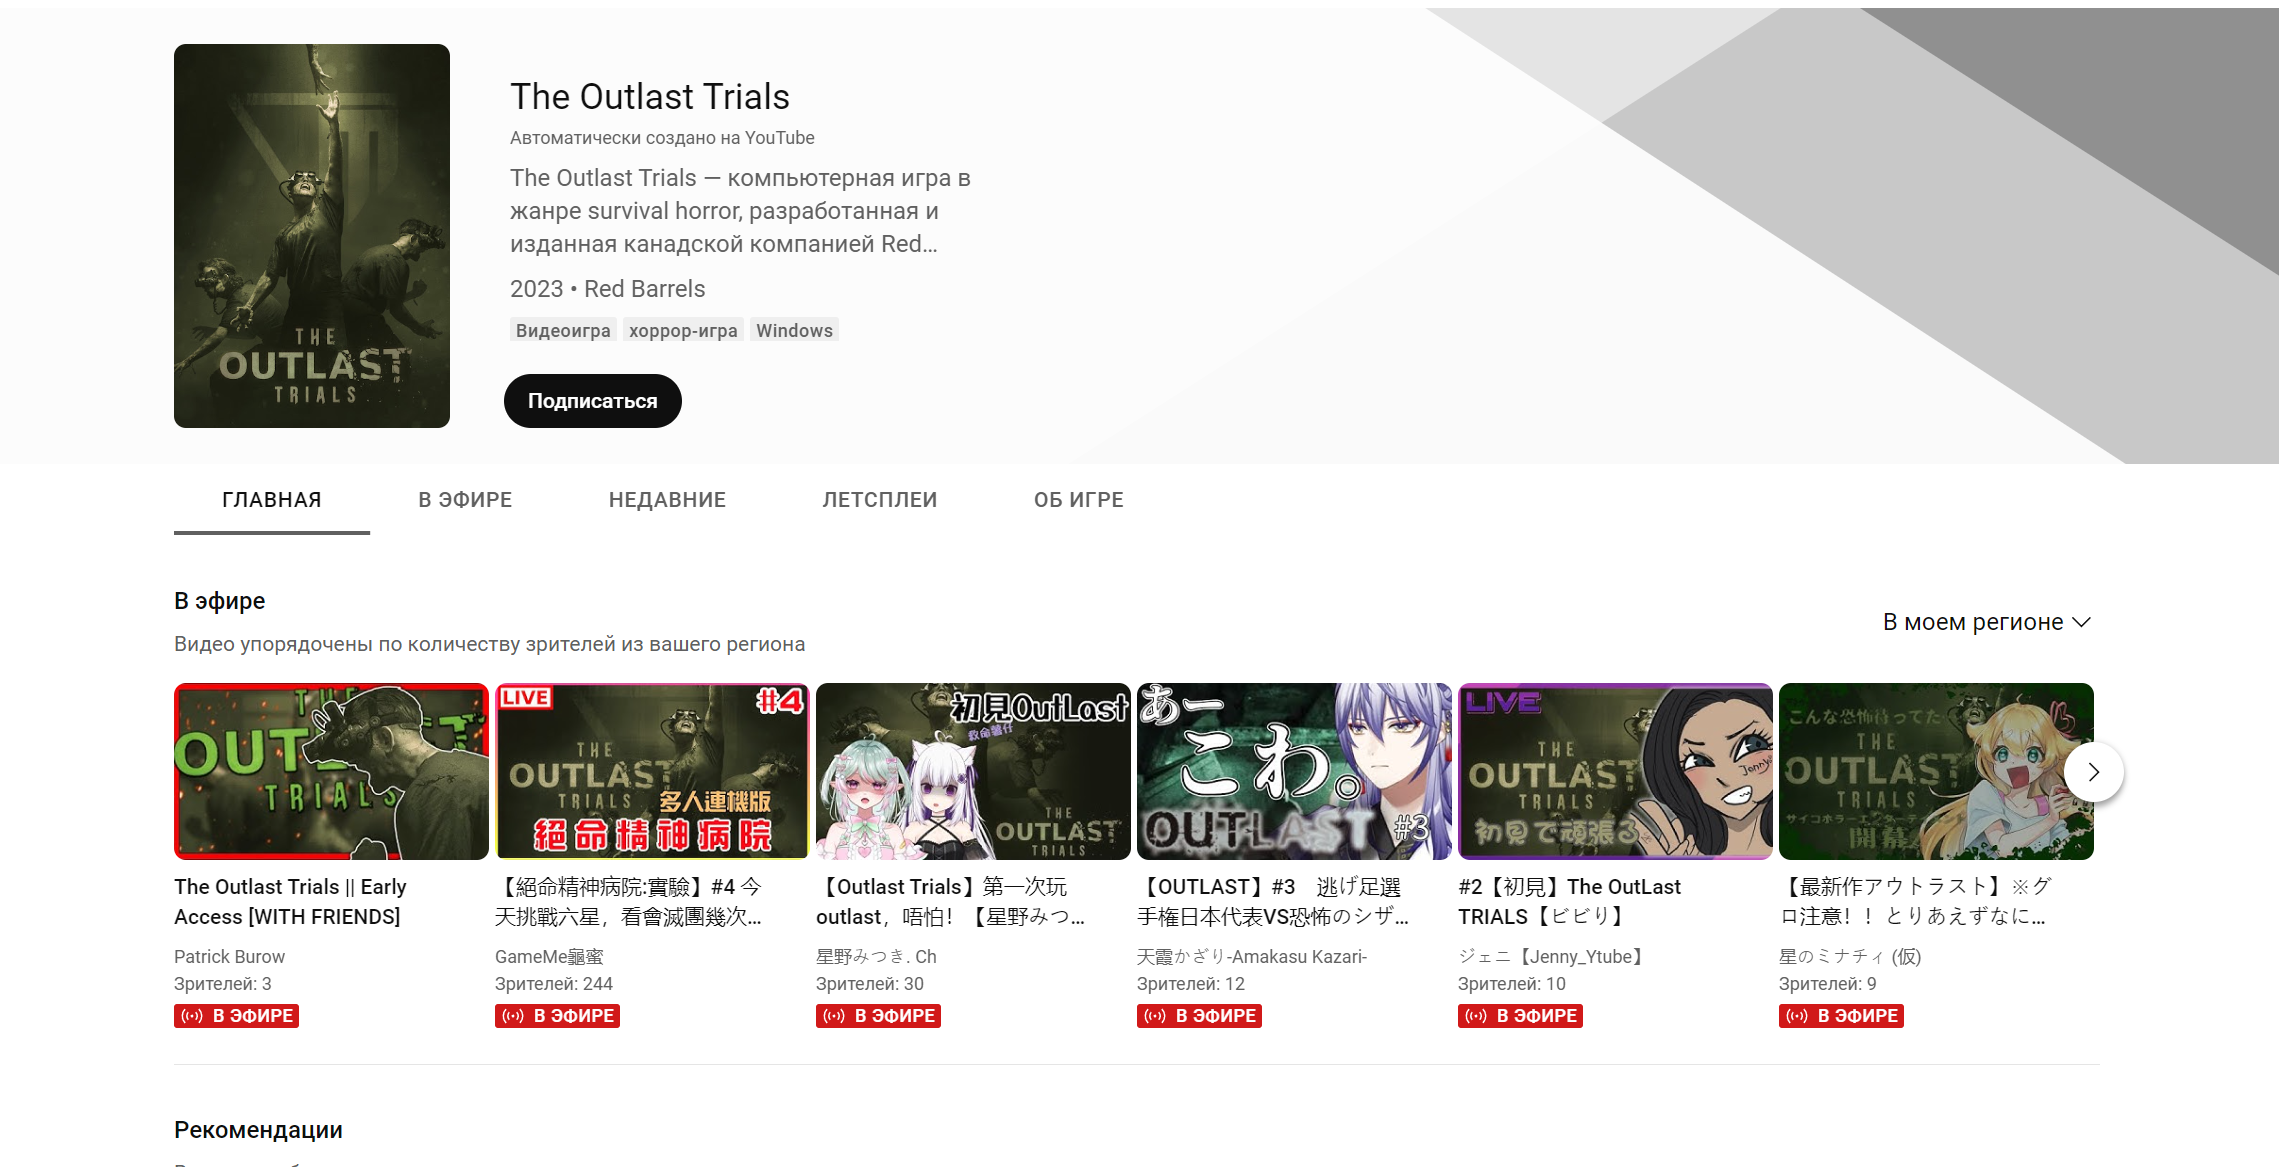Click the 'хоррор-игра' tag chip
This screenshot has height=1167, width=2279.
pyautogui.click(x=683, y=330)
